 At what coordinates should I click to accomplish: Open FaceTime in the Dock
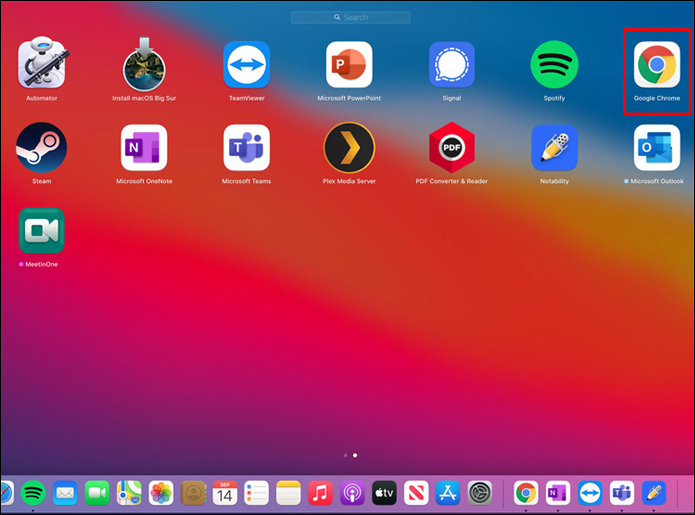[97, 492]
